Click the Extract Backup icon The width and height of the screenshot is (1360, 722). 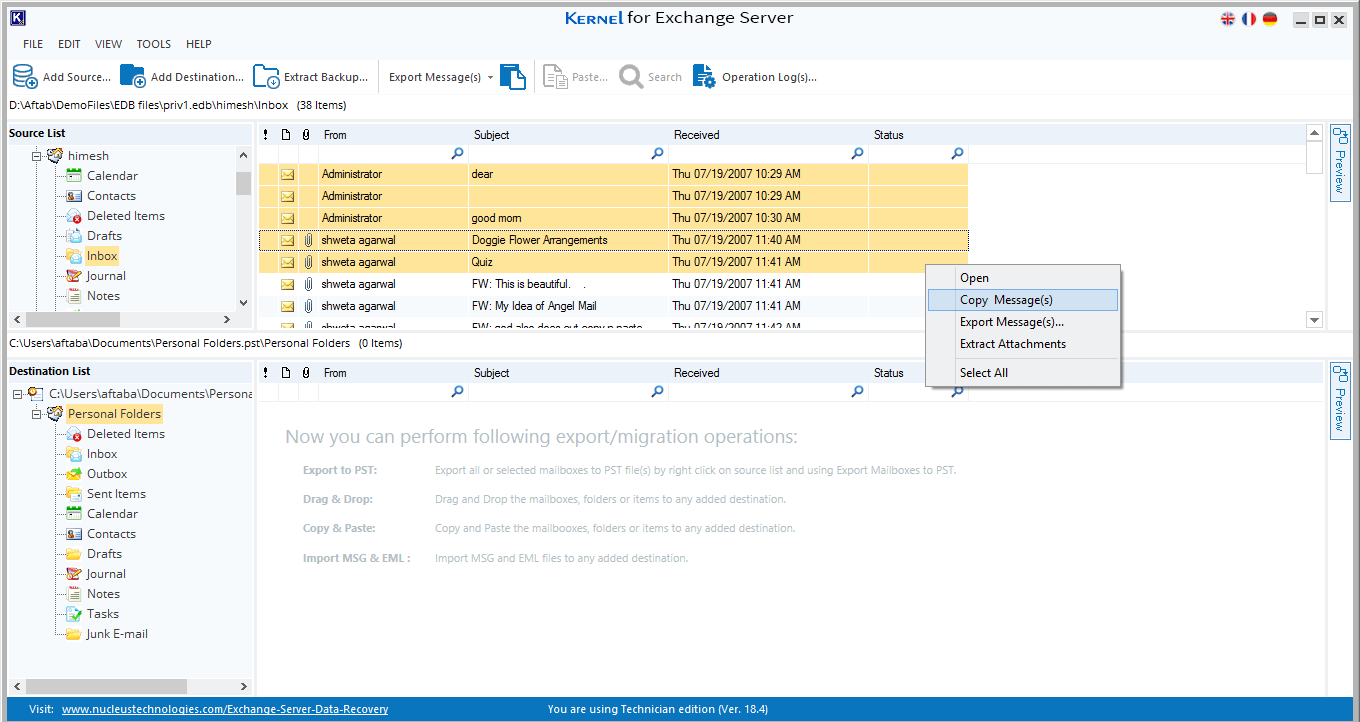point(266,77)
